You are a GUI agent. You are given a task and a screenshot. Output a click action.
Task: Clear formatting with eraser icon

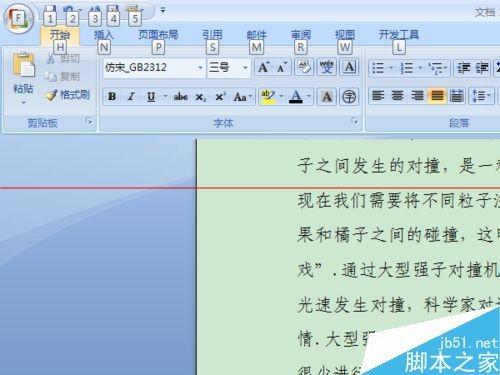tap(304, 67)
